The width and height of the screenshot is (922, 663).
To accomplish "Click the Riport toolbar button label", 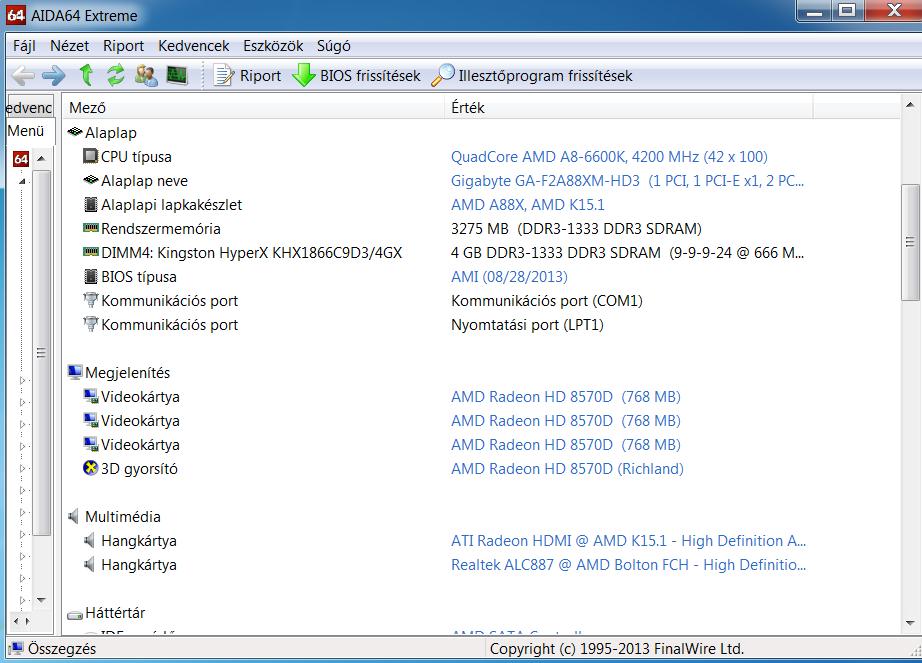I will pyautogui.click(x=260, y=76).
